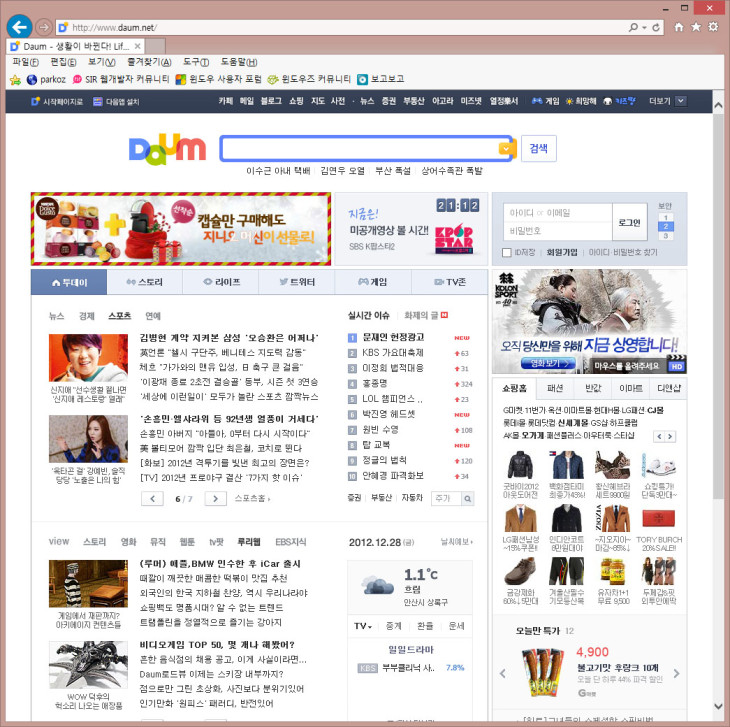
Task: Switch to the 패션 shopping tab
Action: click(x=554, y=388)
